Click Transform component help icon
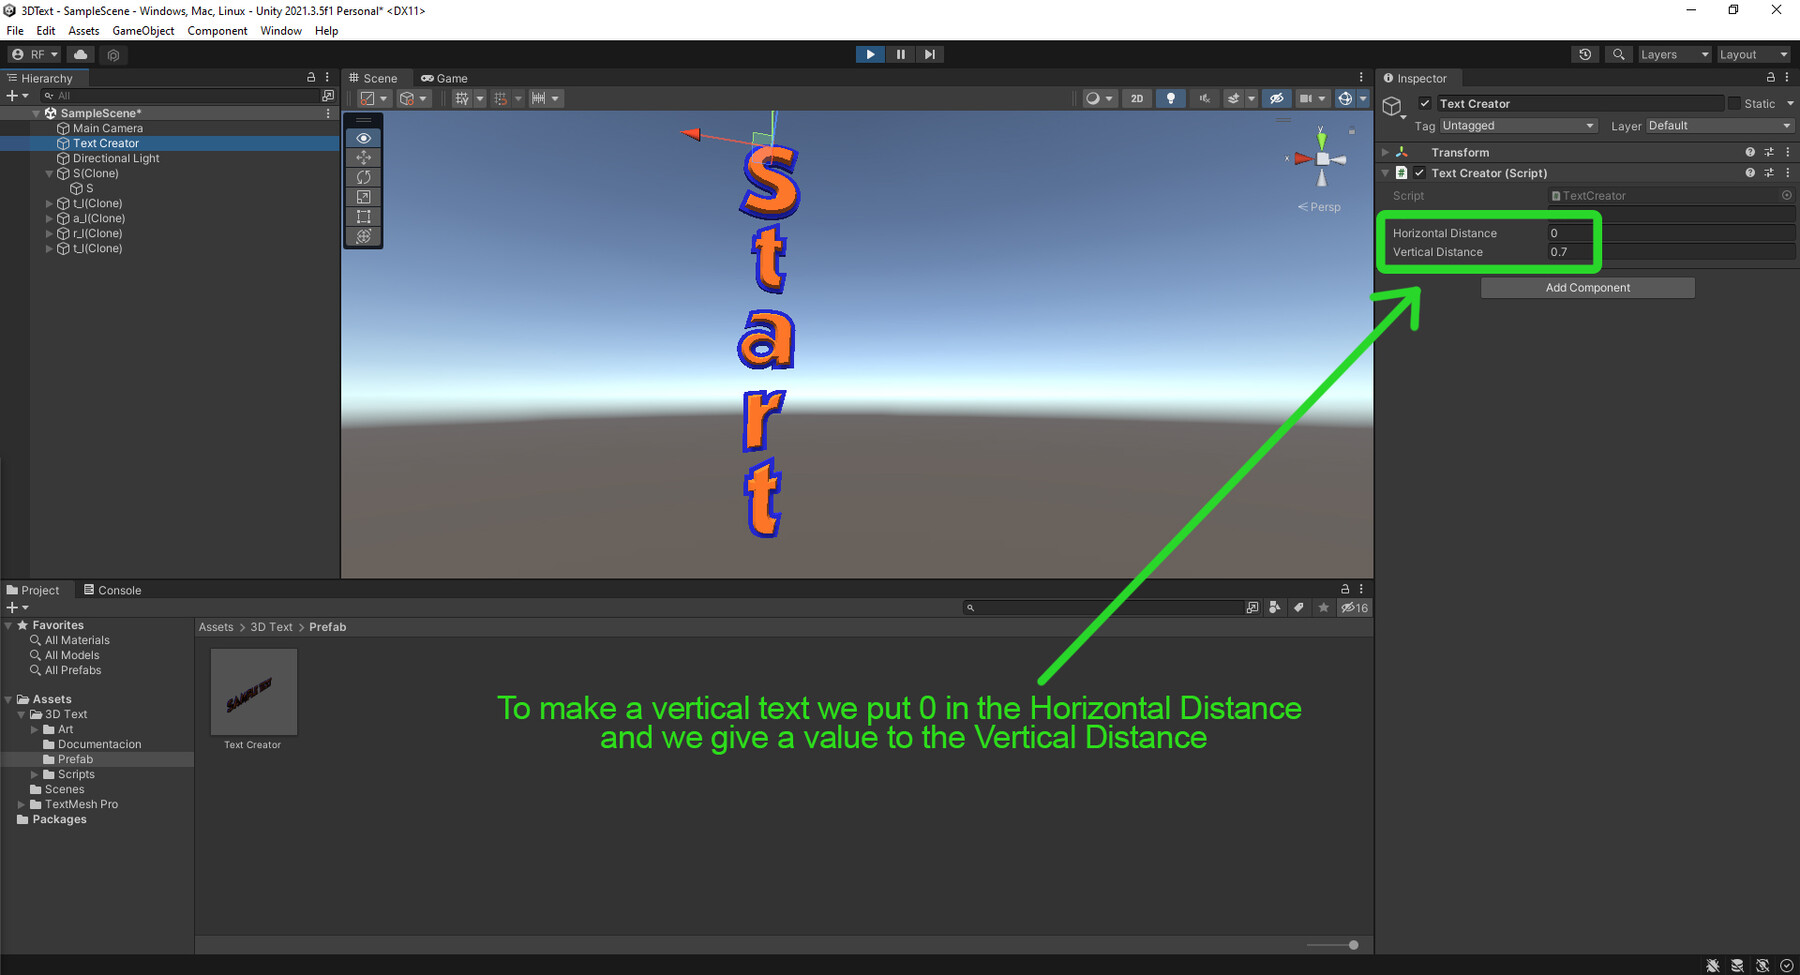 1750,152
